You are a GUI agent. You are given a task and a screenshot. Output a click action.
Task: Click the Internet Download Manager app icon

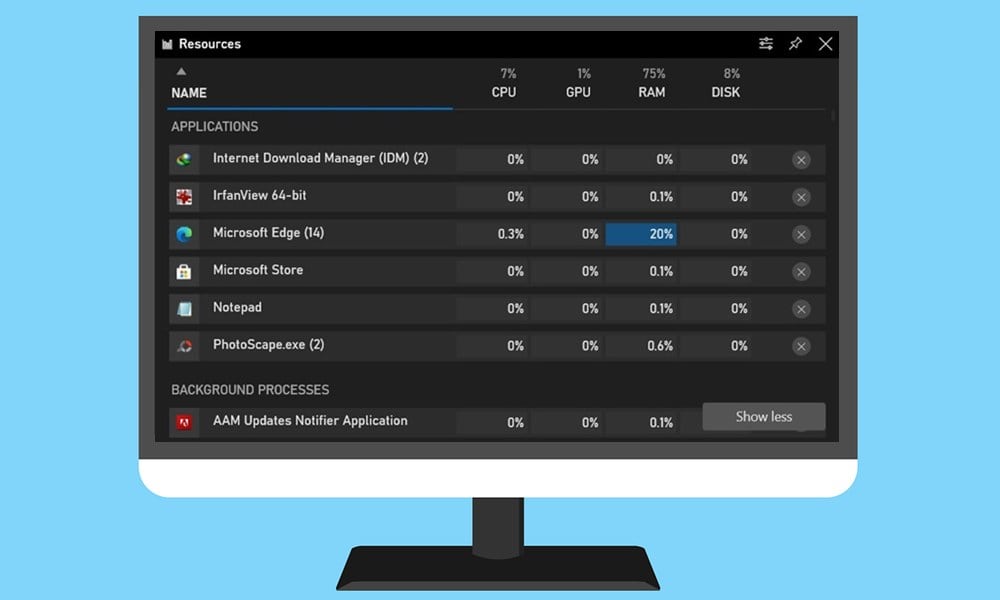click(x=184, y=159)
